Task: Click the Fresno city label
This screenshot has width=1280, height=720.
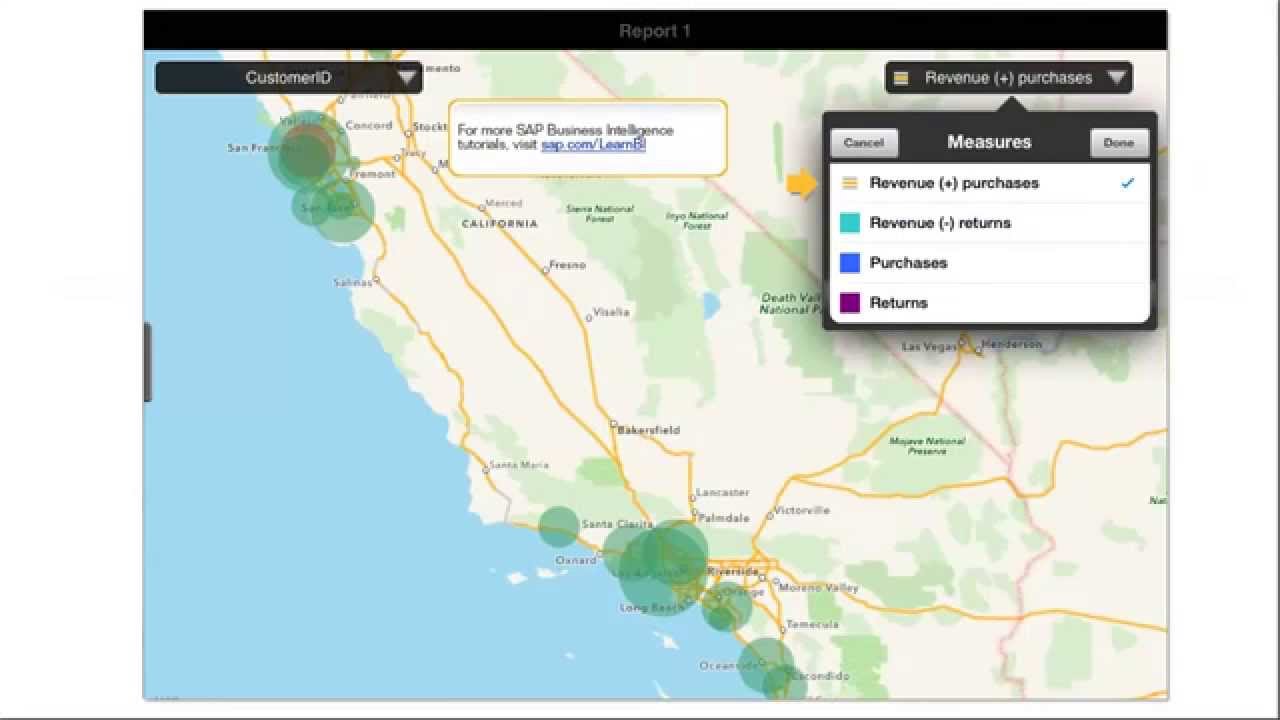Action: tap(567, 266)
